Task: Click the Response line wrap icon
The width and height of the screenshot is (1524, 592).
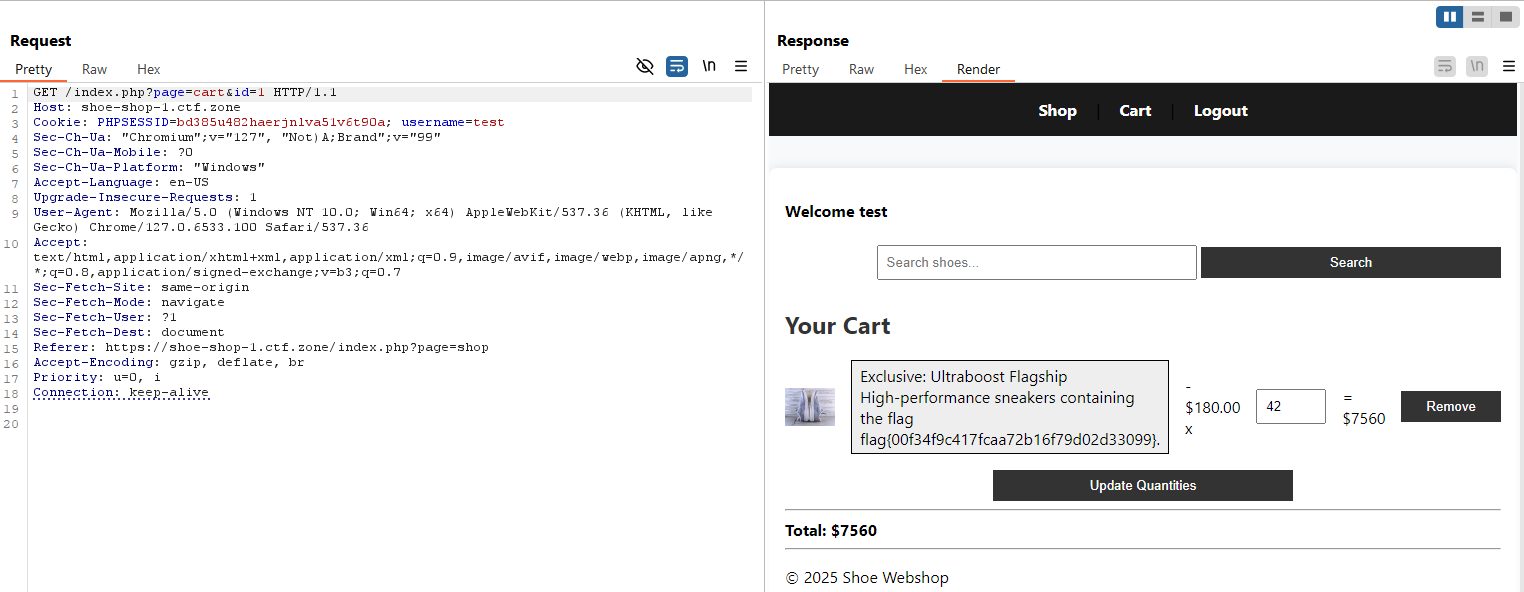Action: [x=1445, y=66]
